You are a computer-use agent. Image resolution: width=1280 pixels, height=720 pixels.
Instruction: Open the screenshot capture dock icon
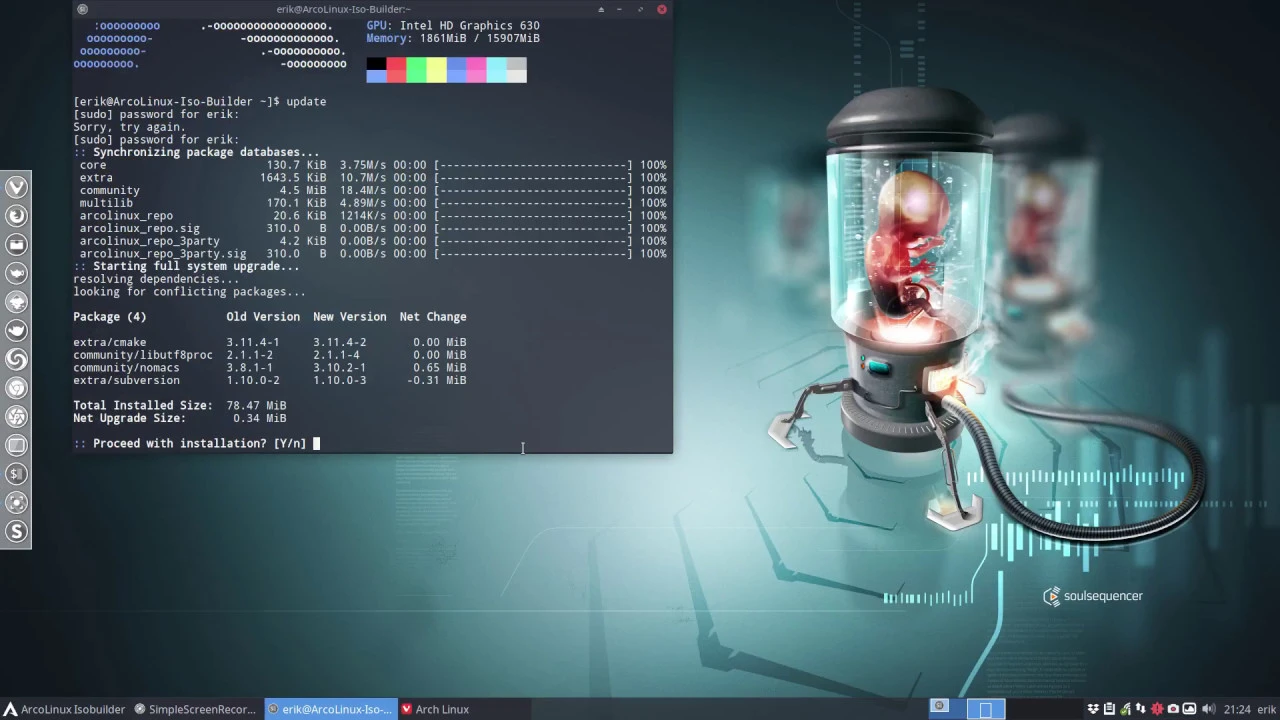pyautogui.click(x=16, y=503)
